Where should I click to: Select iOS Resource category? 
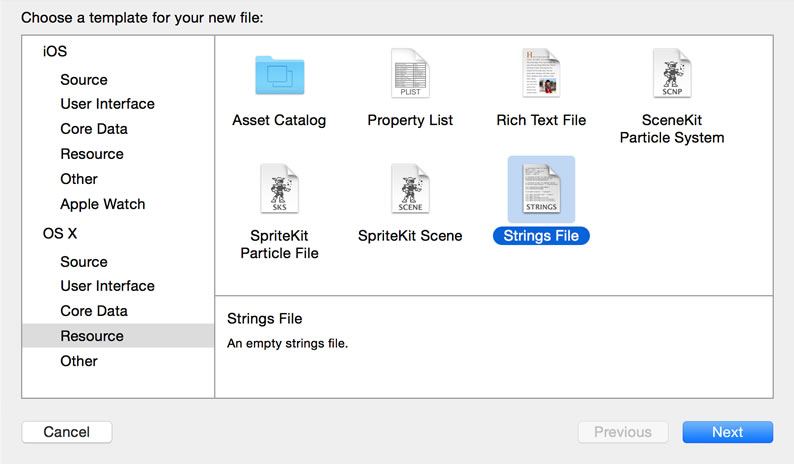[x=92, y=154]
